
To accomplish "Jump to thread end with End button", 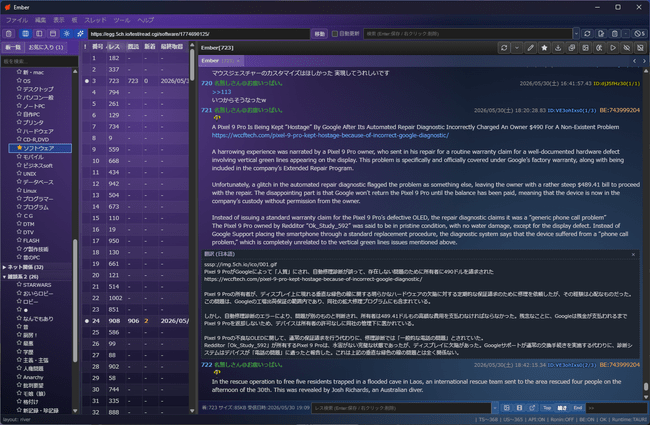I will 578,408.
